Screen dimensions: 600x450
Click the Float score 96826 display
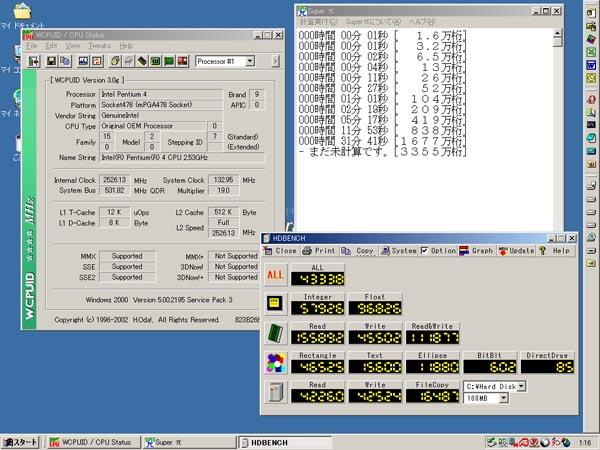375,308
